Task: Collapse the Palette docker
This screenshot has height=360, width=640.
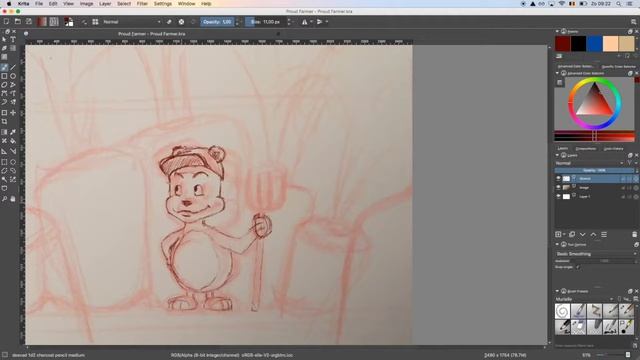Action: tap(557, 31)
